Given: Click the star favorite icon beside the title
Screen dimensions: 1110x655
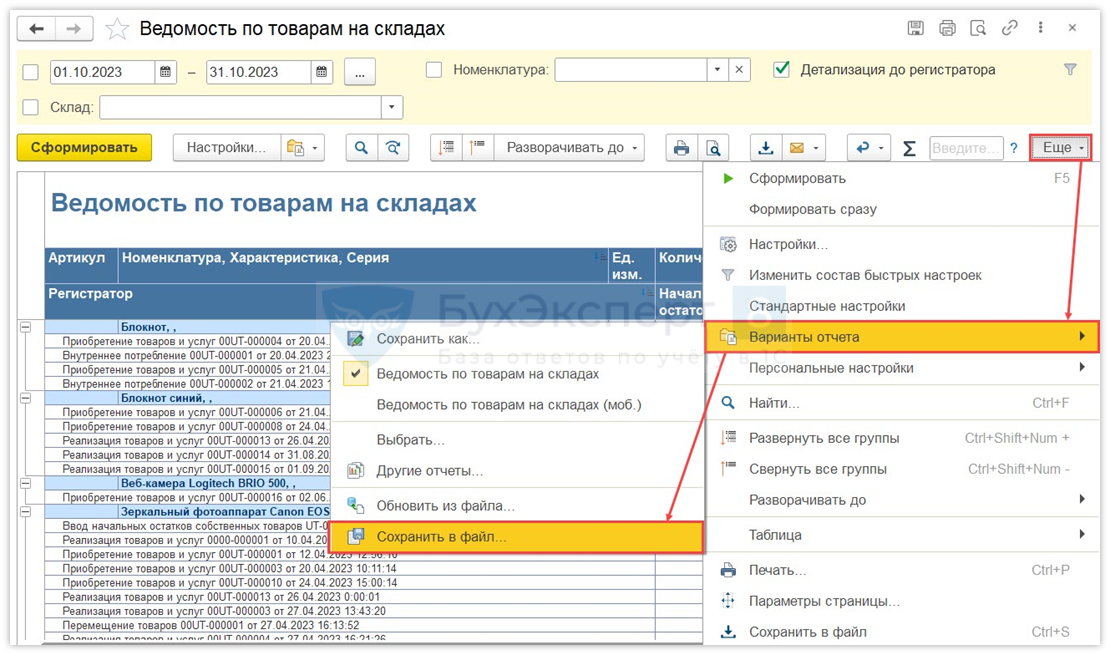Looking at the screenshot, I should 117,29.
